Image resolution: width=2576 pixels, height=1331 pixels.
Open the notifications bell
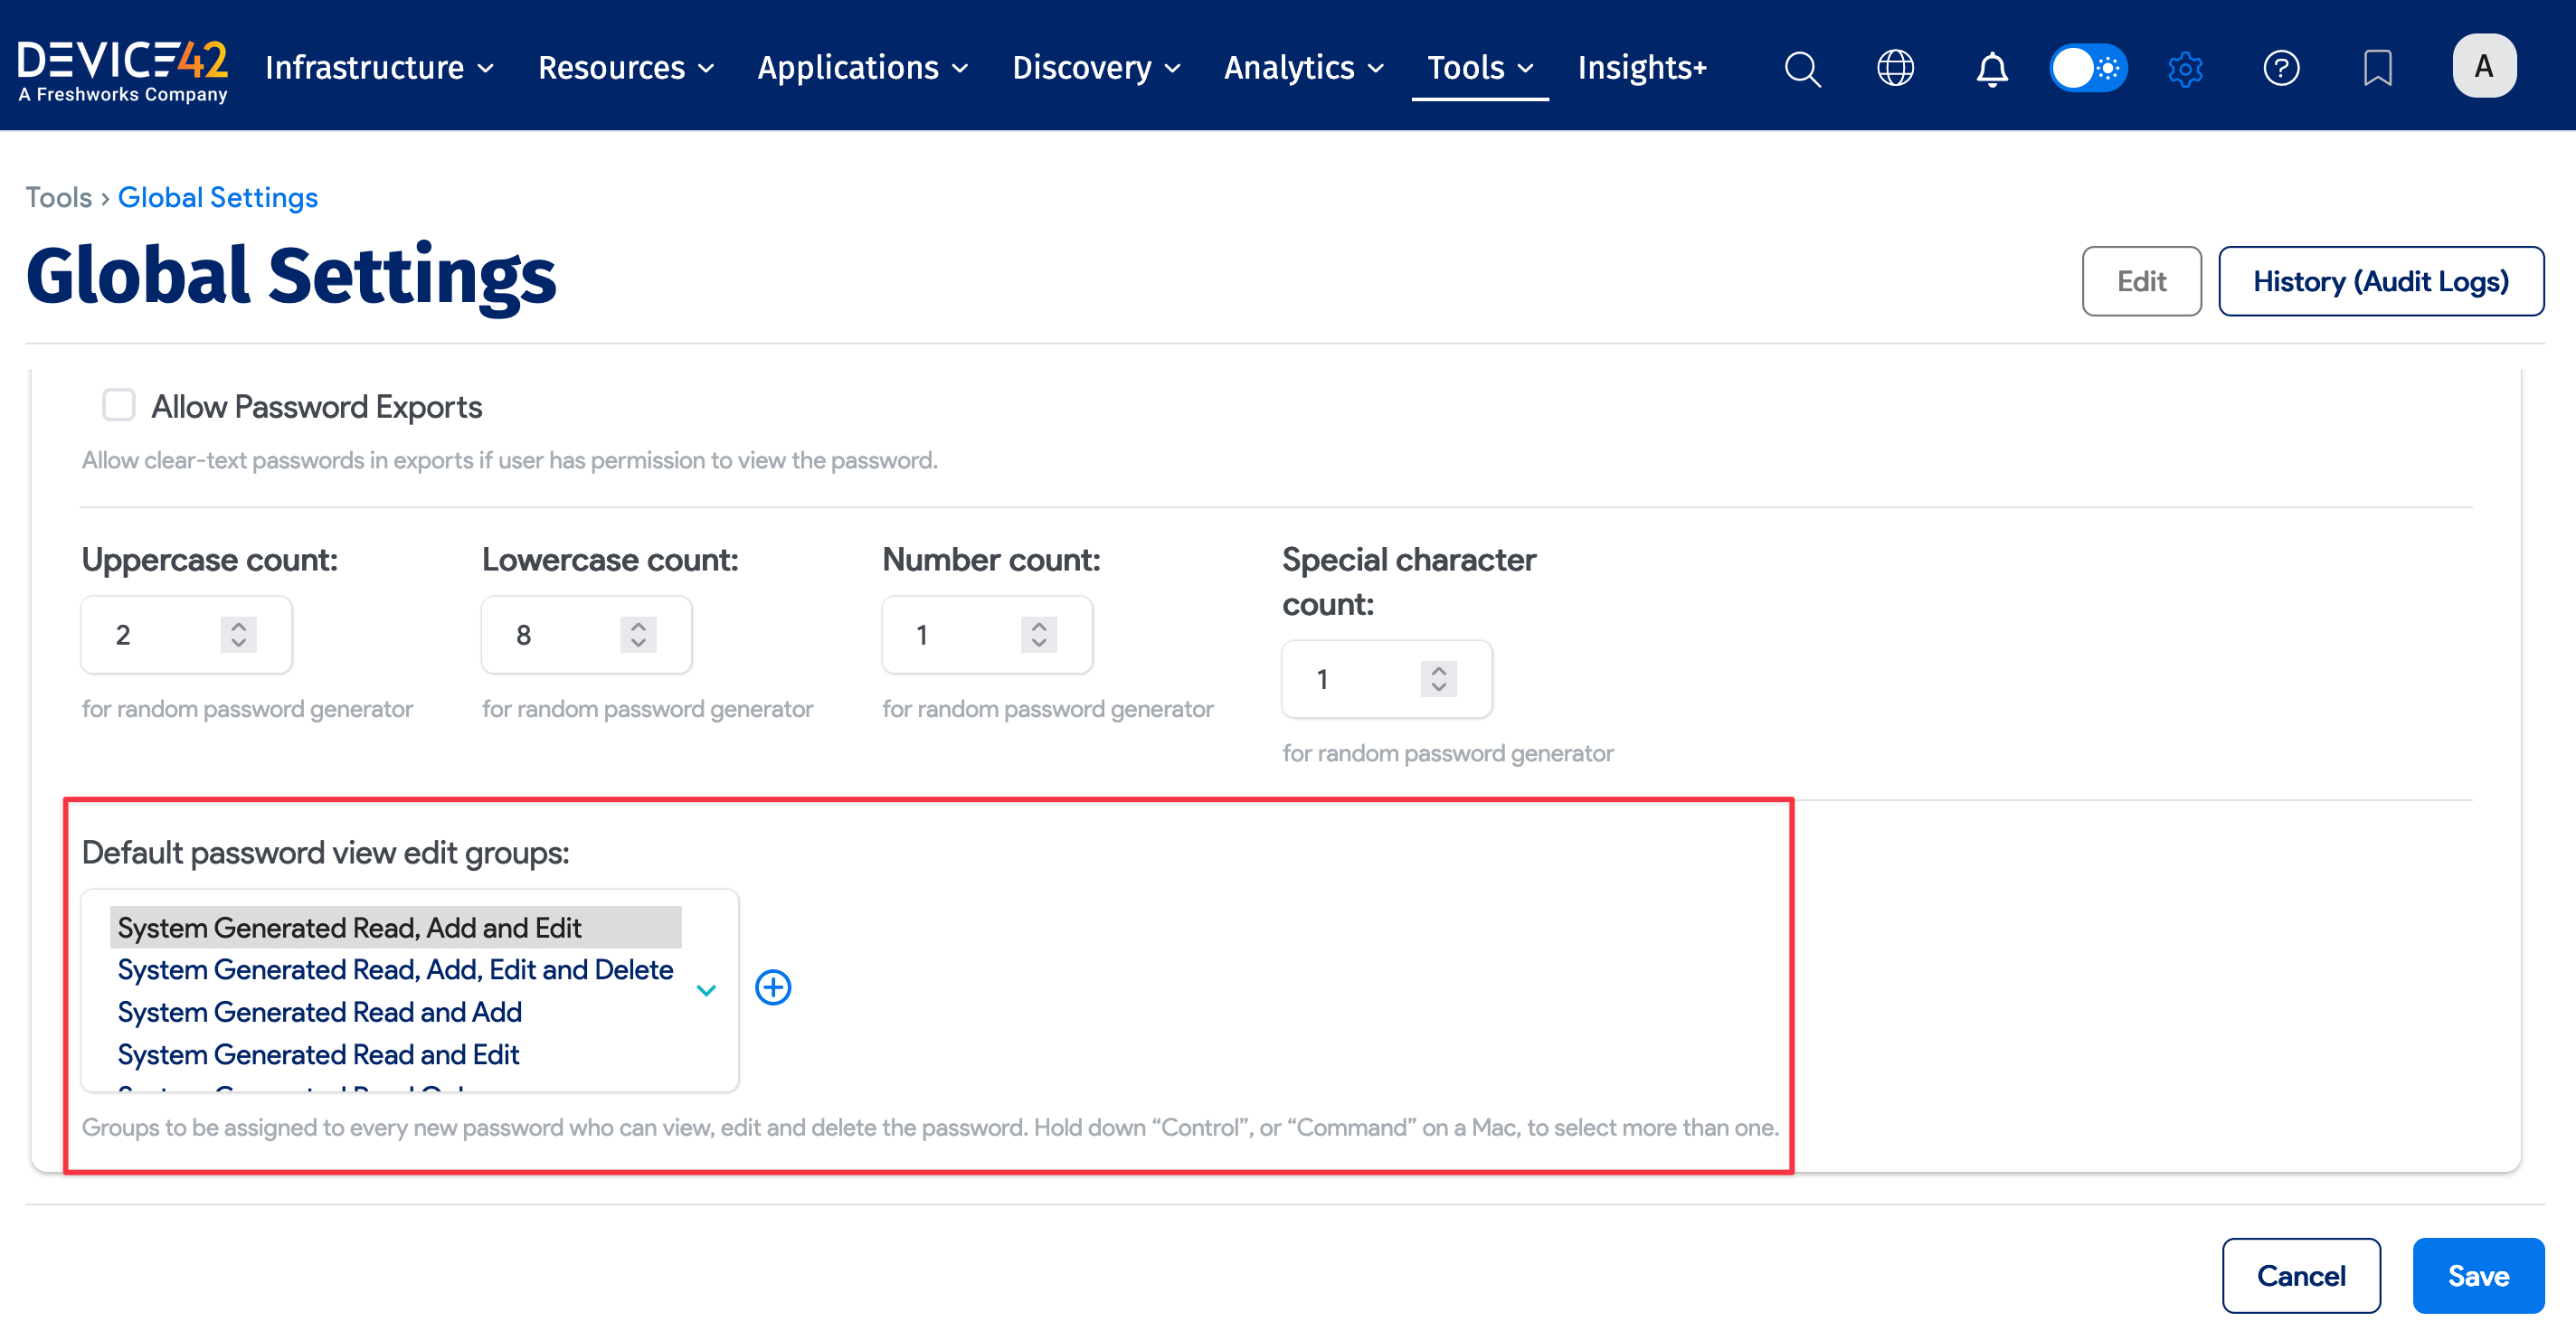tap(1991, 68)
